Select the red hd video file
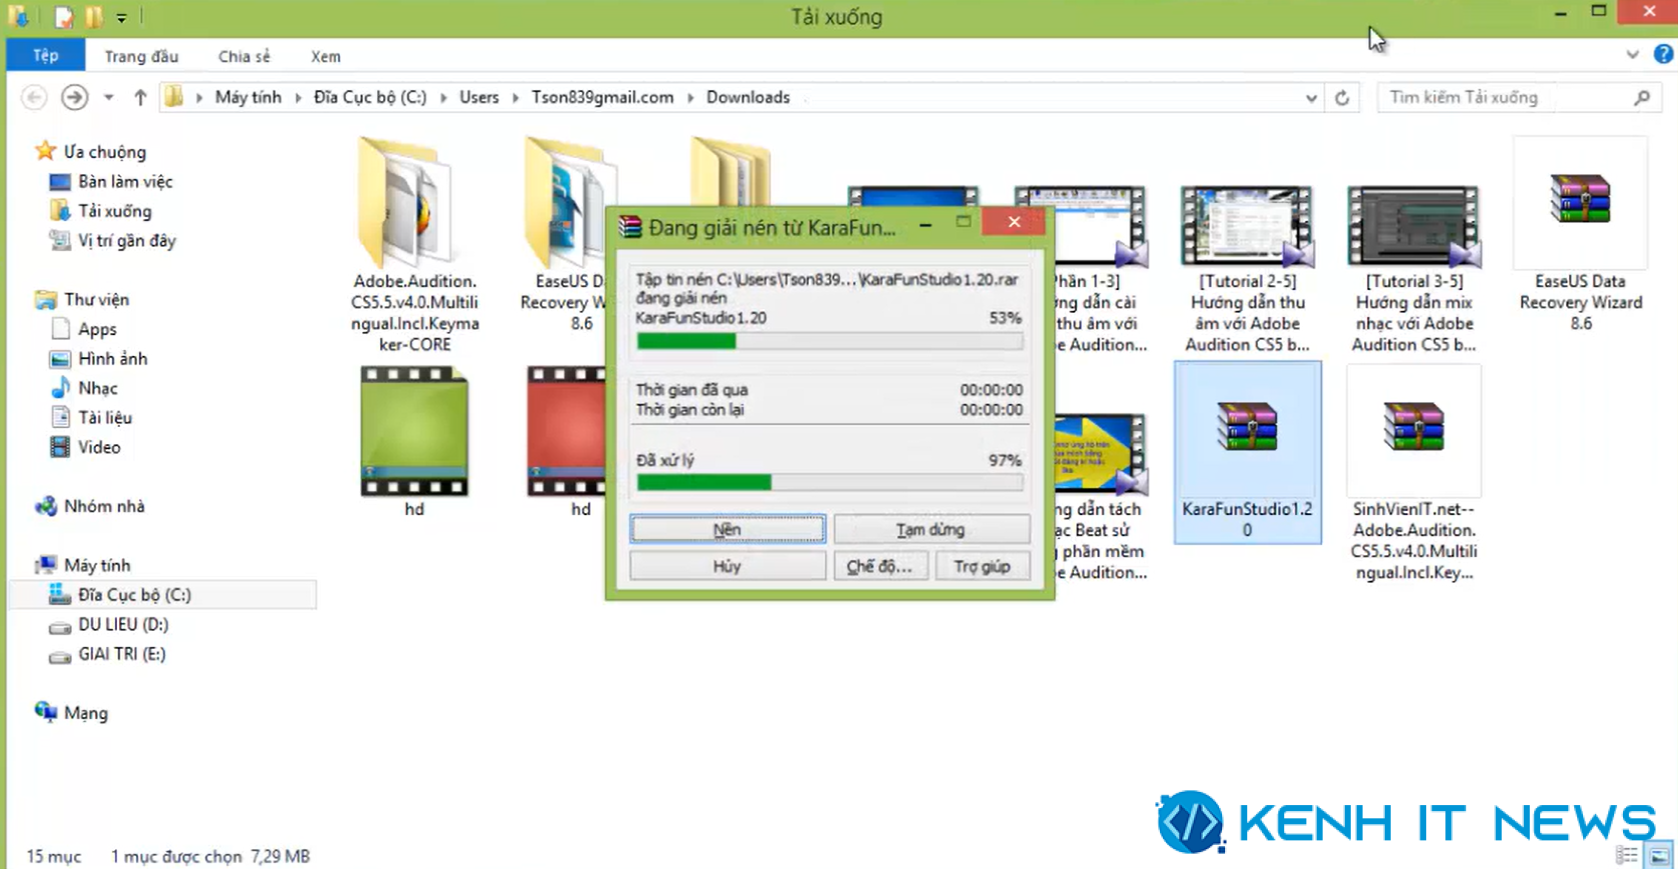Image resolution: width=1678 pixels, height=869 pixels. 568,441
